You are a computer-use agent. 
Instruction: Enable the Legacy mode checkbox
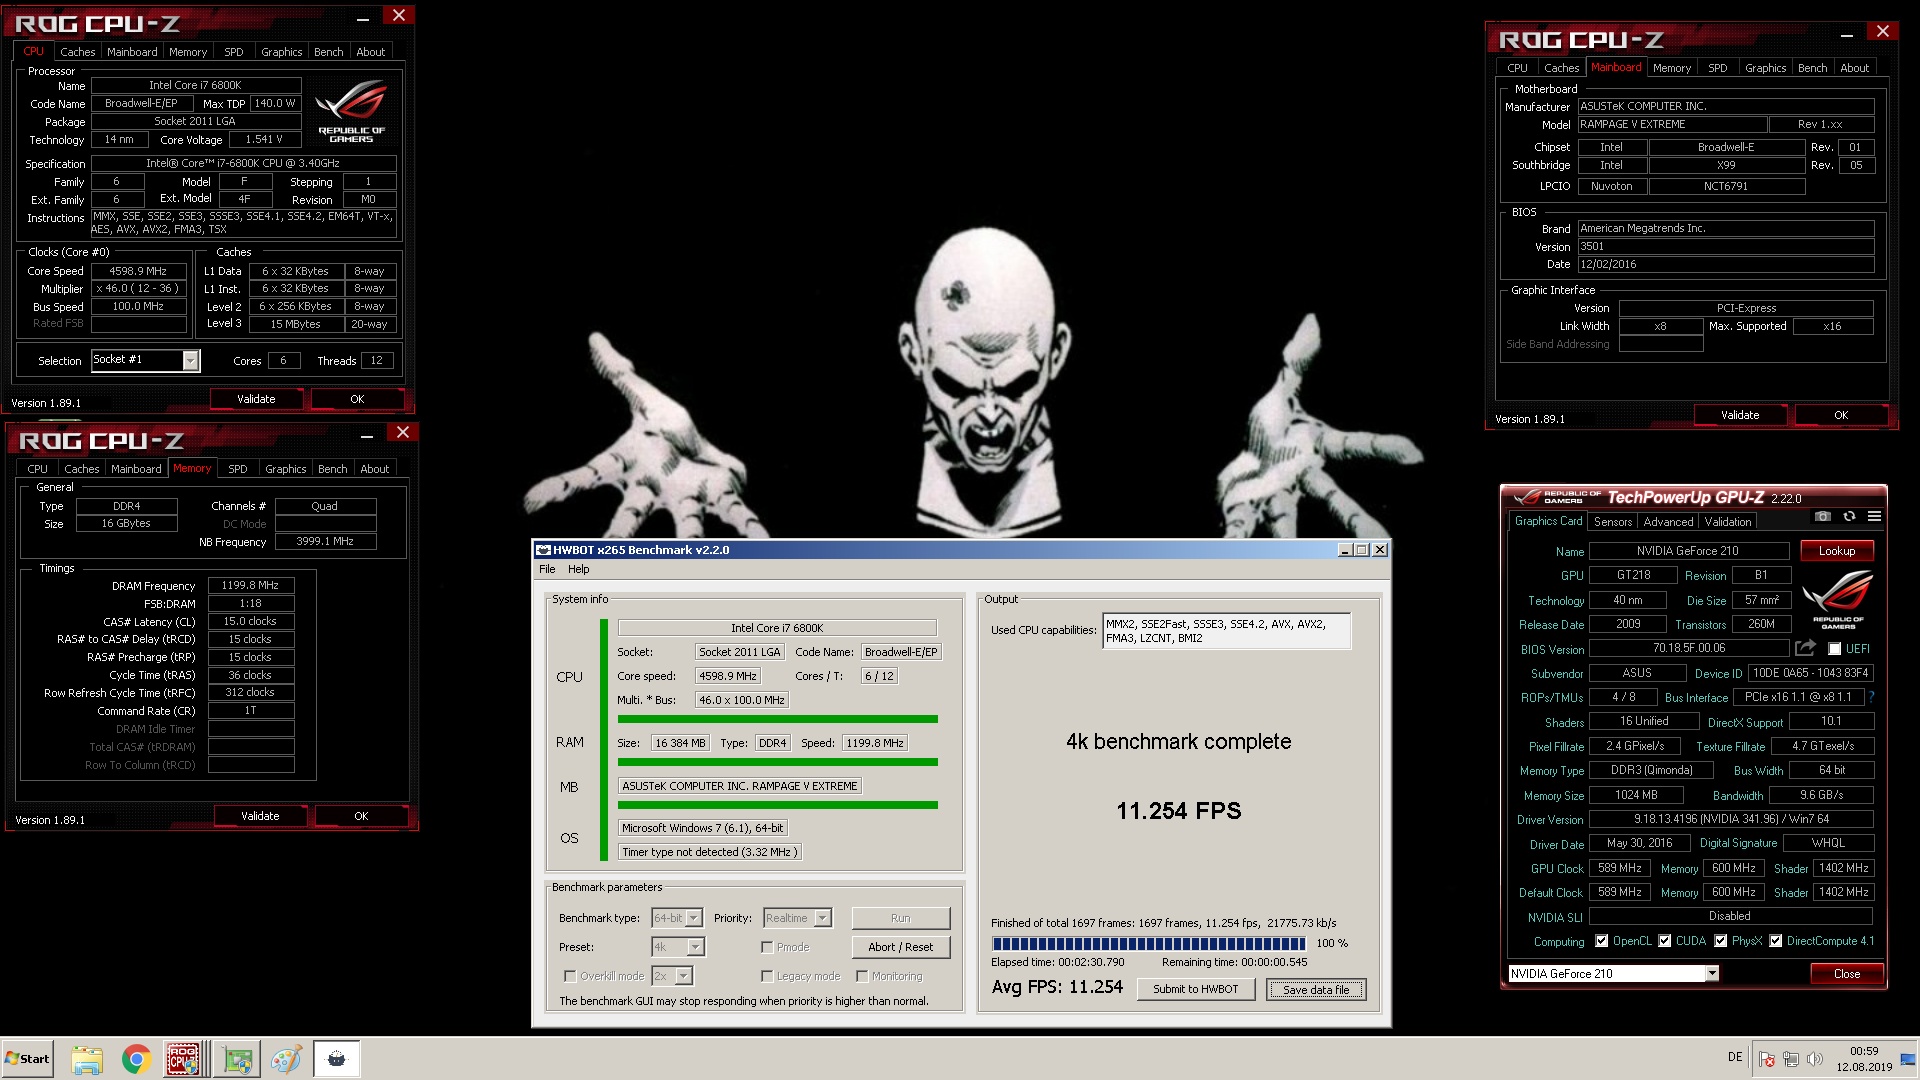point(767,976)
